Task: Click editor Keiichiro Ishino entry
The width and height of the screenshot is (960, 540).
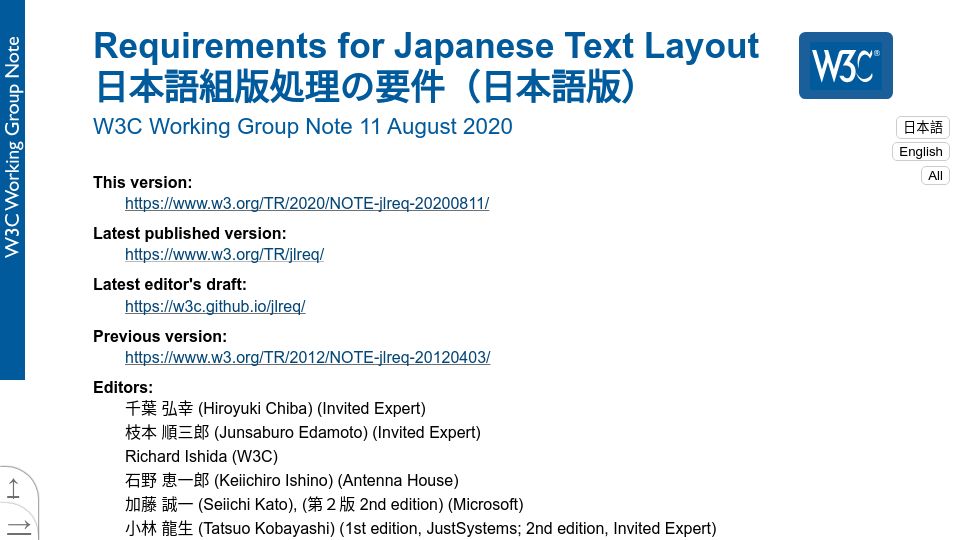Action: 291,480
